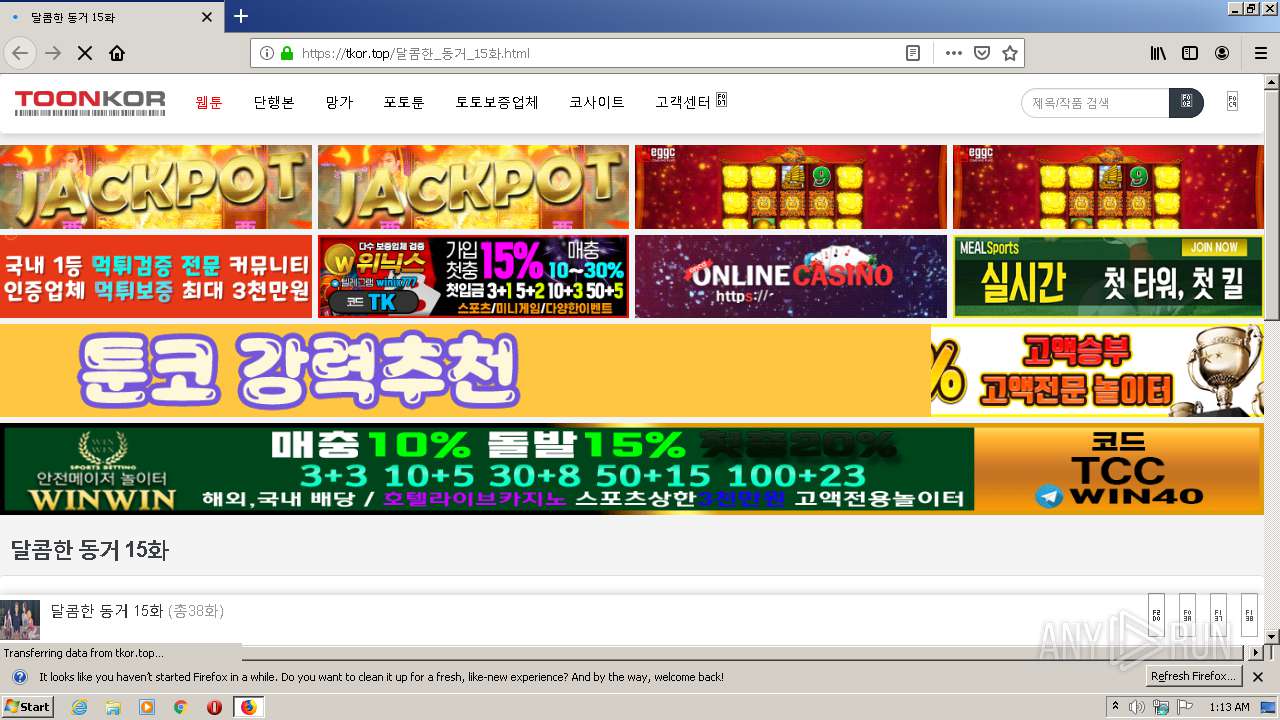This screenshot has width=1280, height=720.
Task: Open the 위닉스 15% banner
Action: 473,276
